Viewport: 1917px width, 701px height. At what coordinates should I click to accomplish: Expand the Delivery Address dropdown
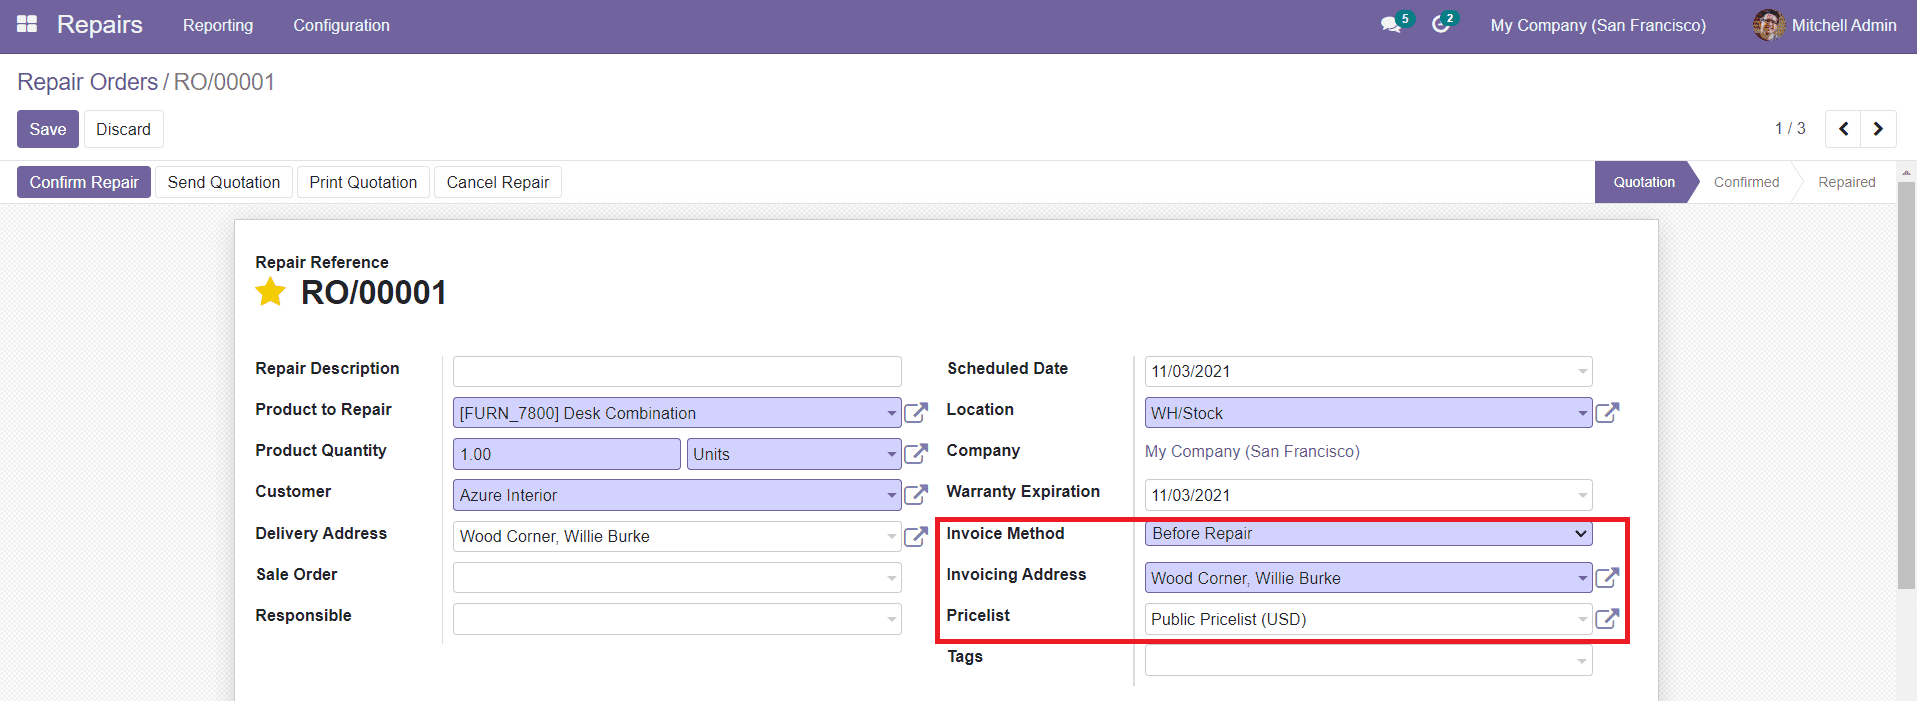tap(892, 537)
